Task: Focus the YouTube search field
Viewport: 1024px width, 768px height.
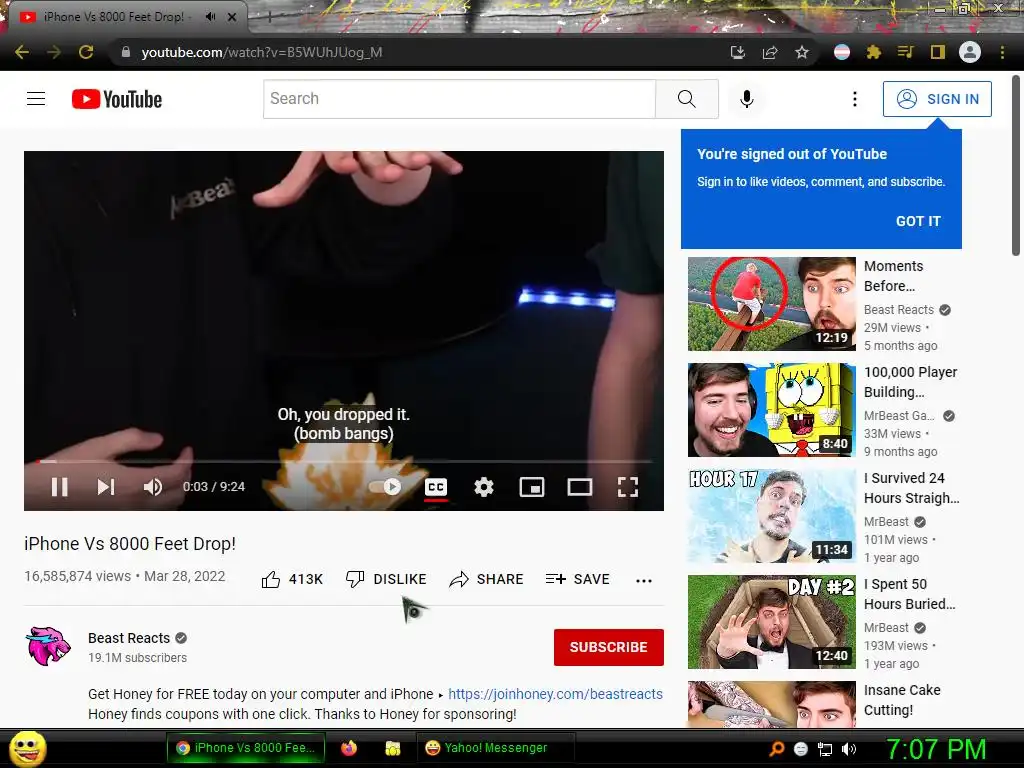Action: [459, 99]
